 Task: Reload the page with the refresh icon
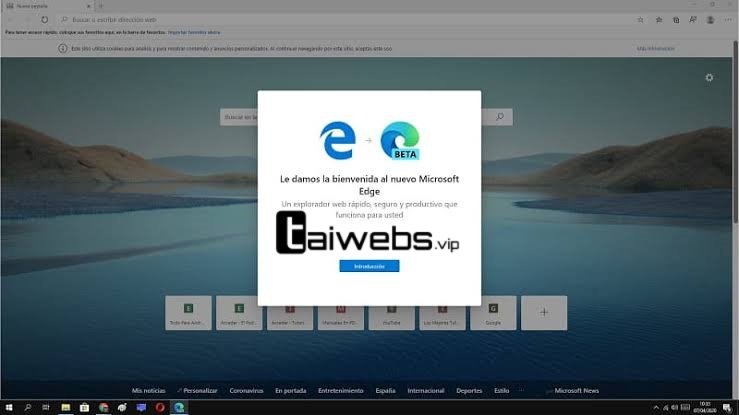44,20
